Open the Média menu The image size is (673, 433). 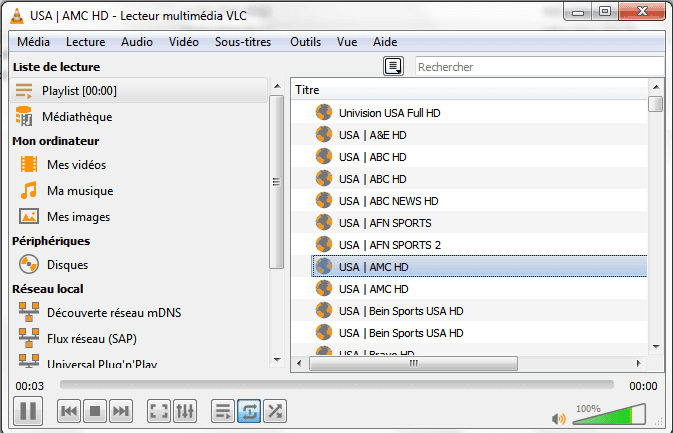click(x=33, y=42)
